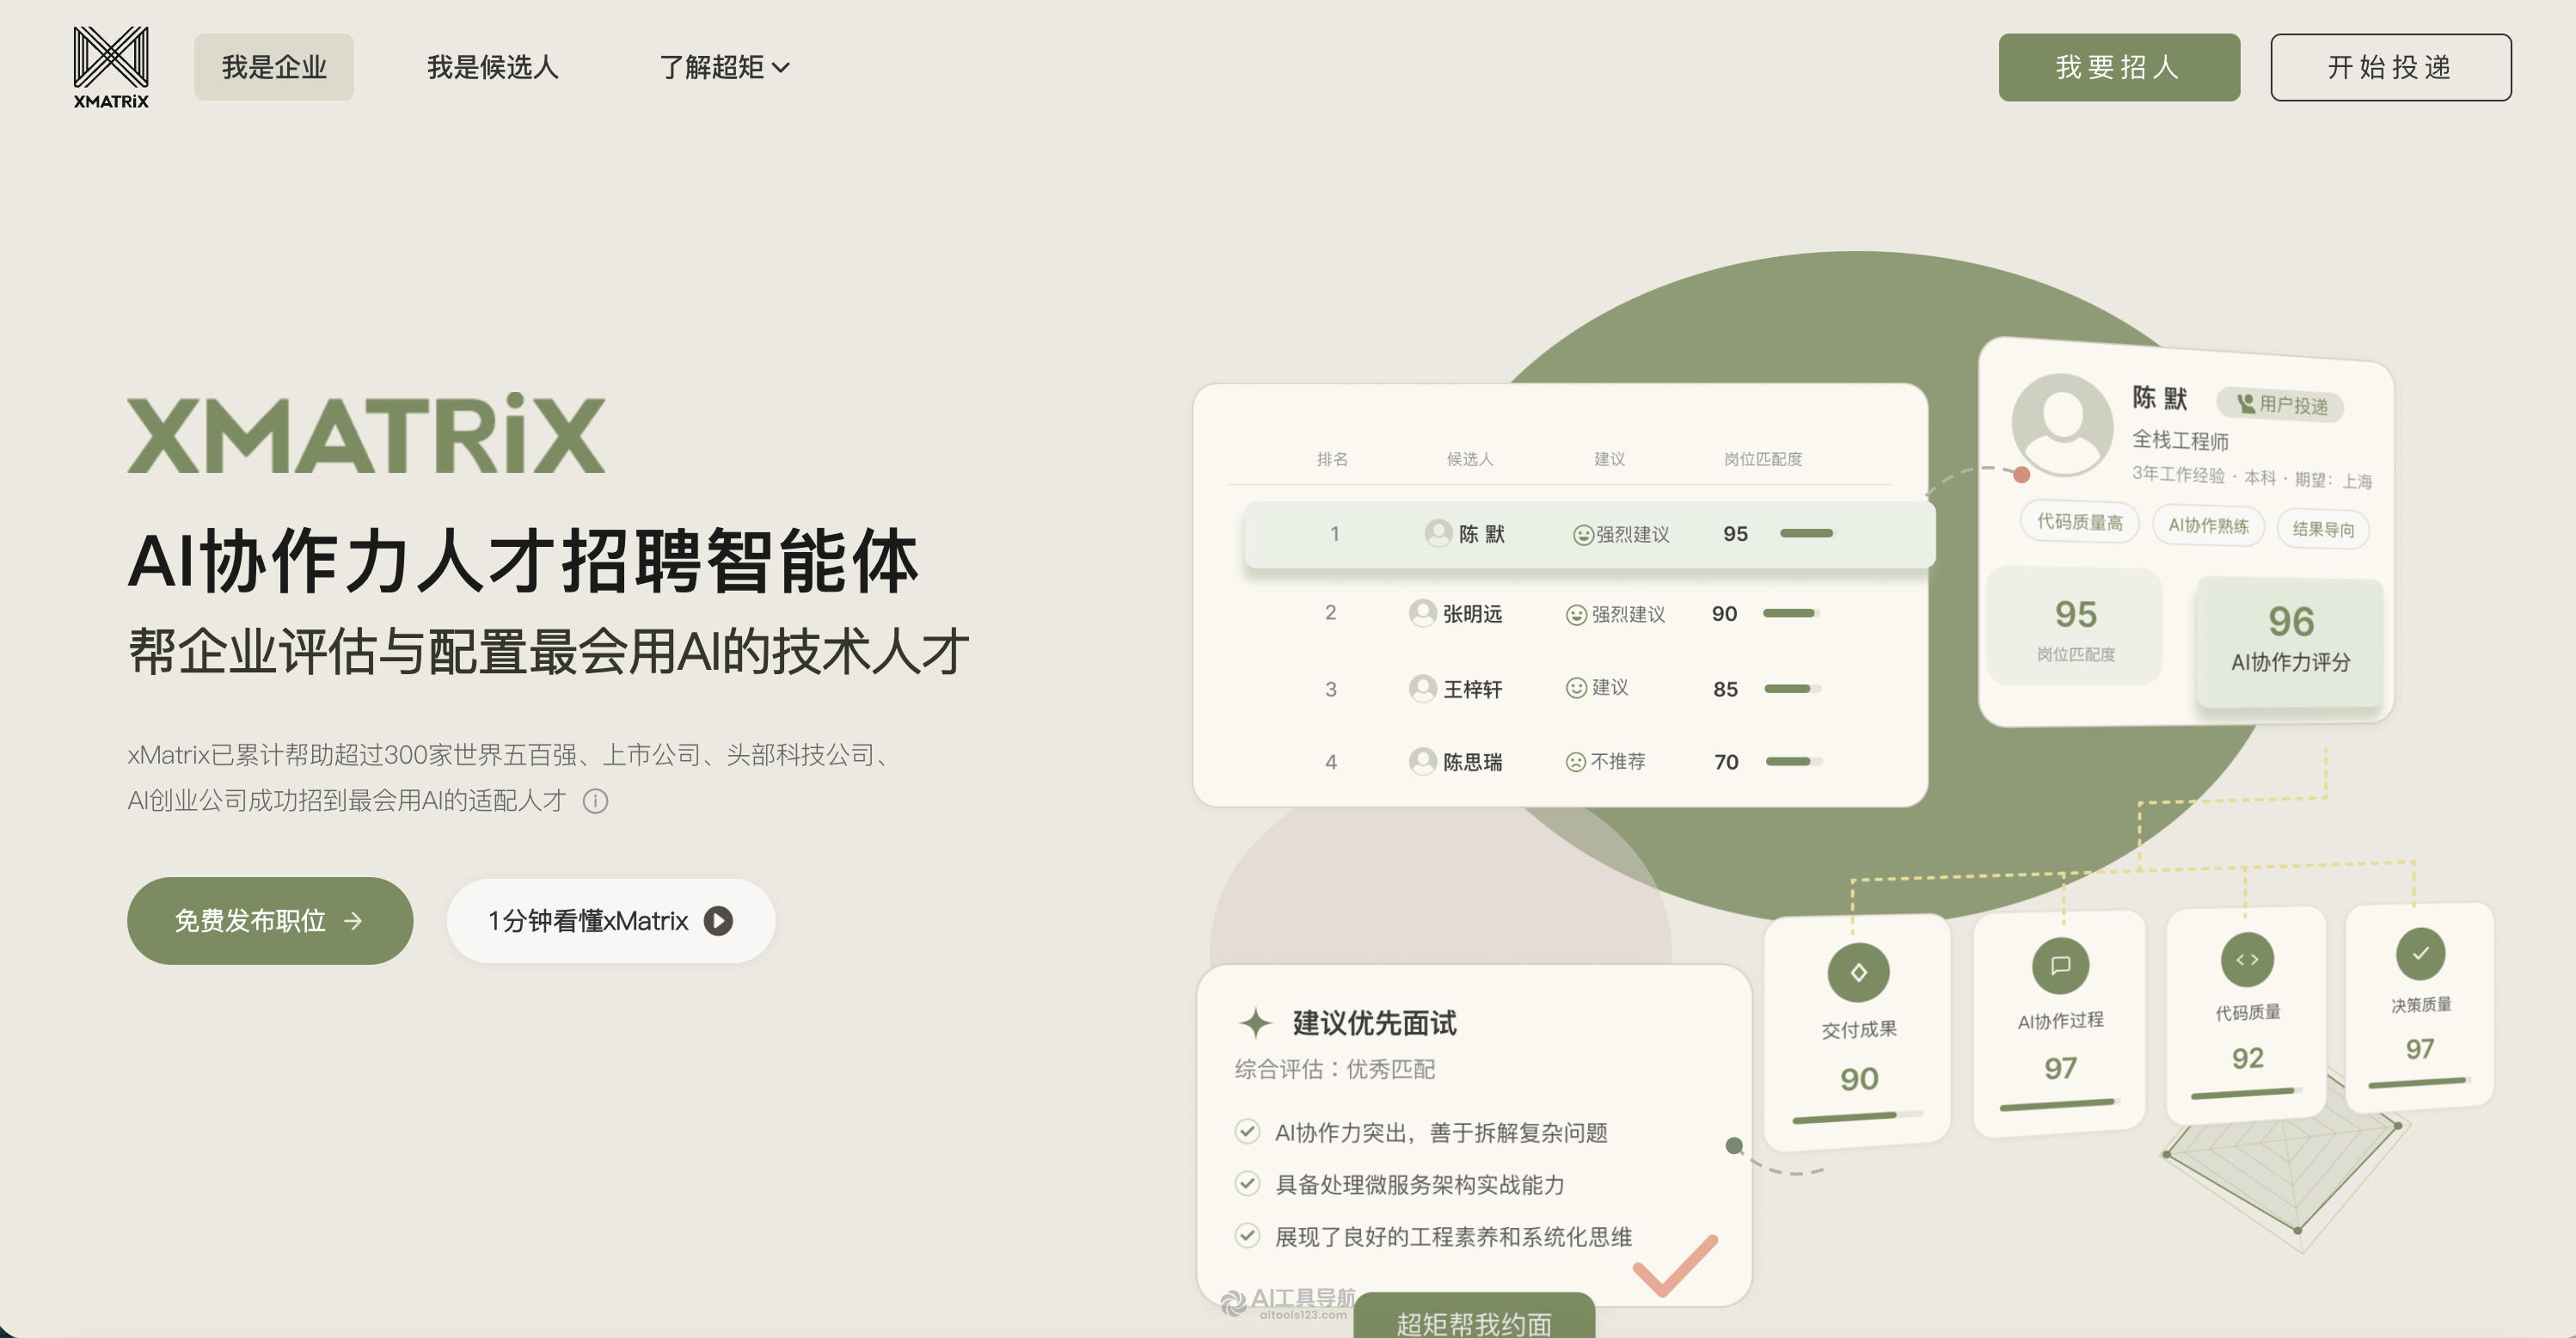Click the avatar icon next to 王梓轩
Screen dimensions: 2576x1338
tap(1422, 688)
